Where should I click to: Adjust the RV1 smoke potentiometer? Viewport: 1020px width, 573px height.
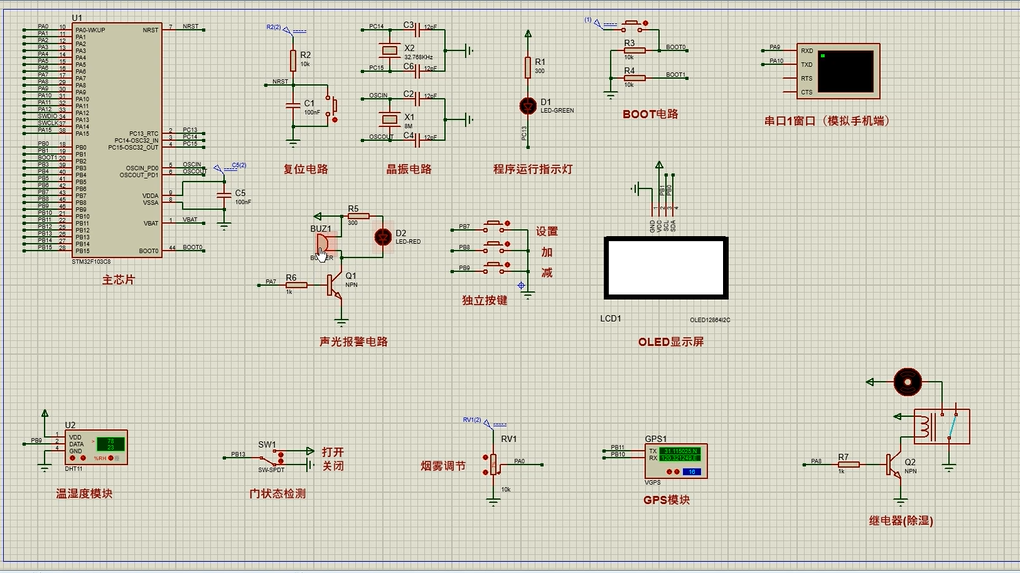pyautogui.click(x=492, y=463)
